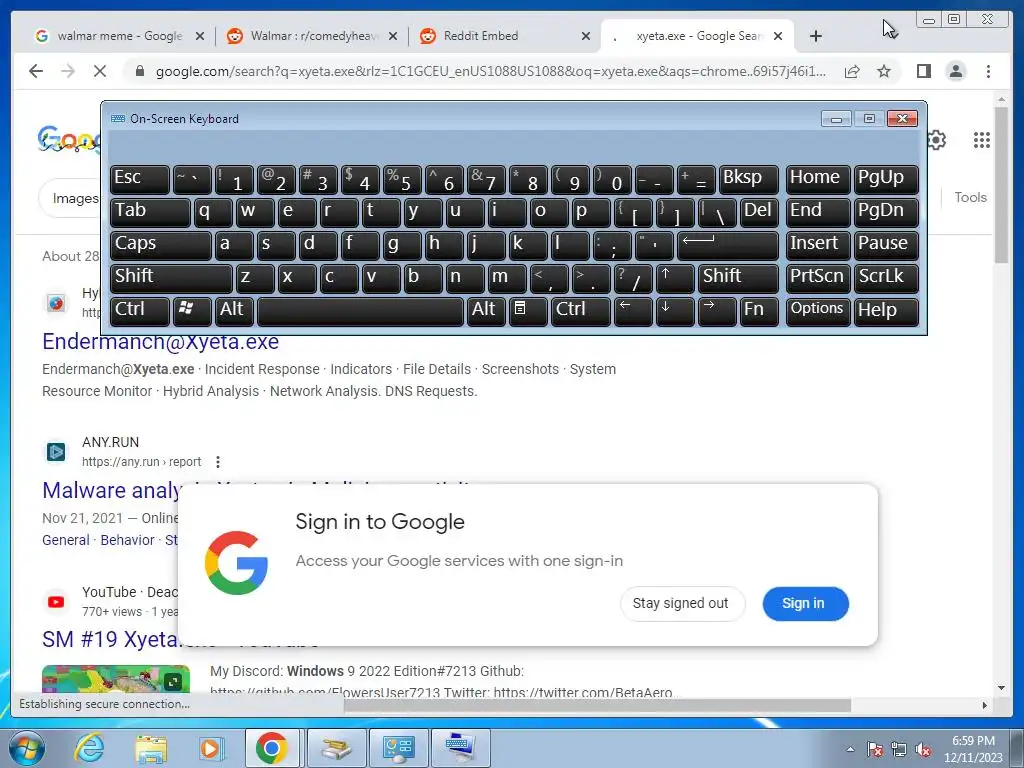The image size is (1024, 768).
Task: Open a new tab with plus button
Action: coord(816,36)
